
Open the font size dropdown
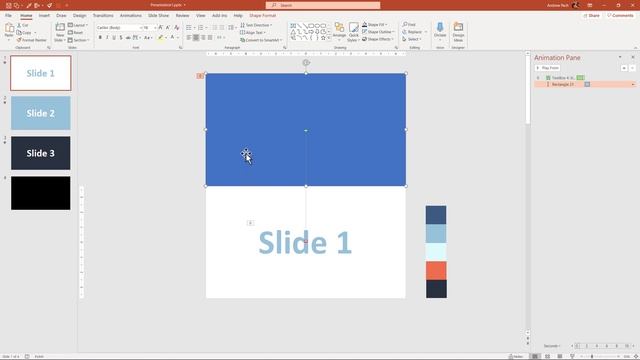155,28
